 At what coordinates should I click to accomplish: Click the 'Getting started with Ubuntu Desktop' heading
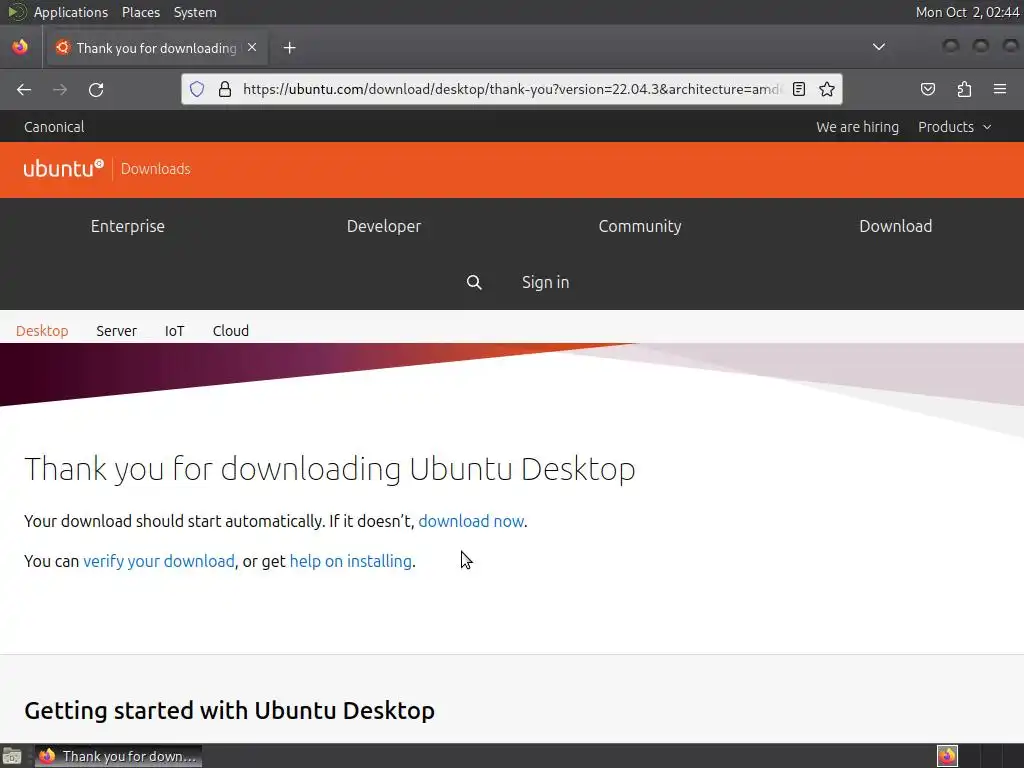click(229, 711)
